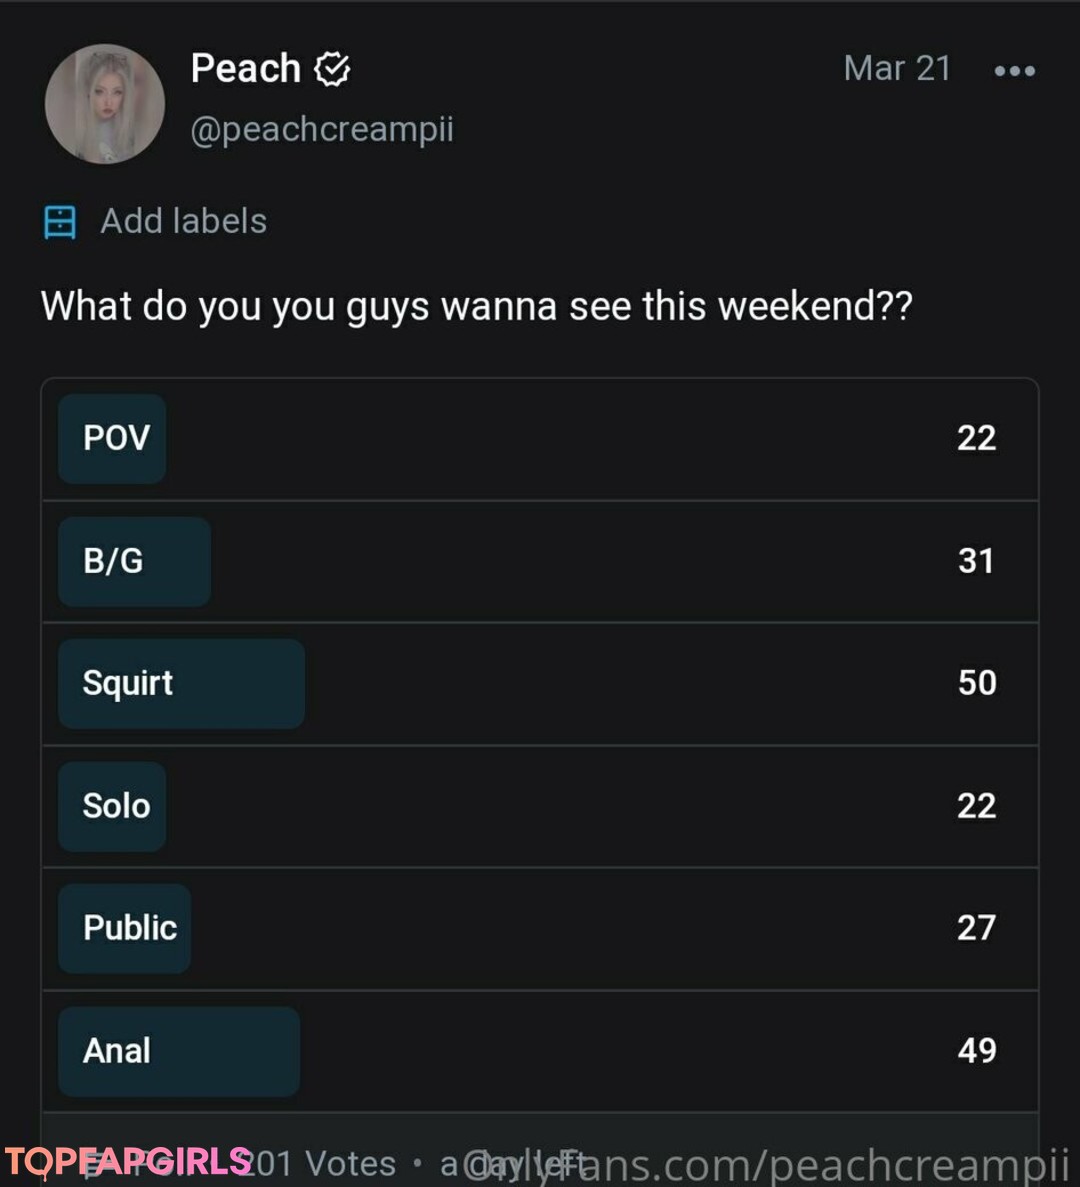
Task: Click the Add labels icon
Action: tap(60, 221)
